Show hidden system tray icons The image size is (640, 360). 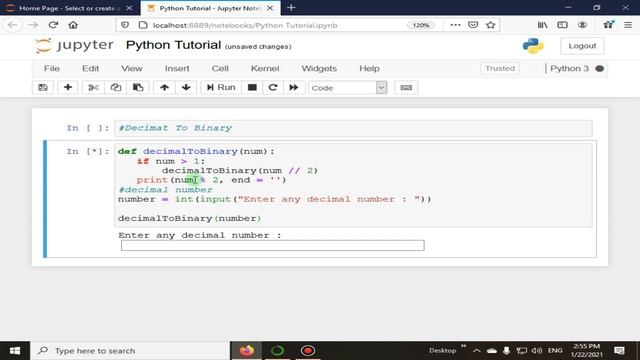[476, 351]
